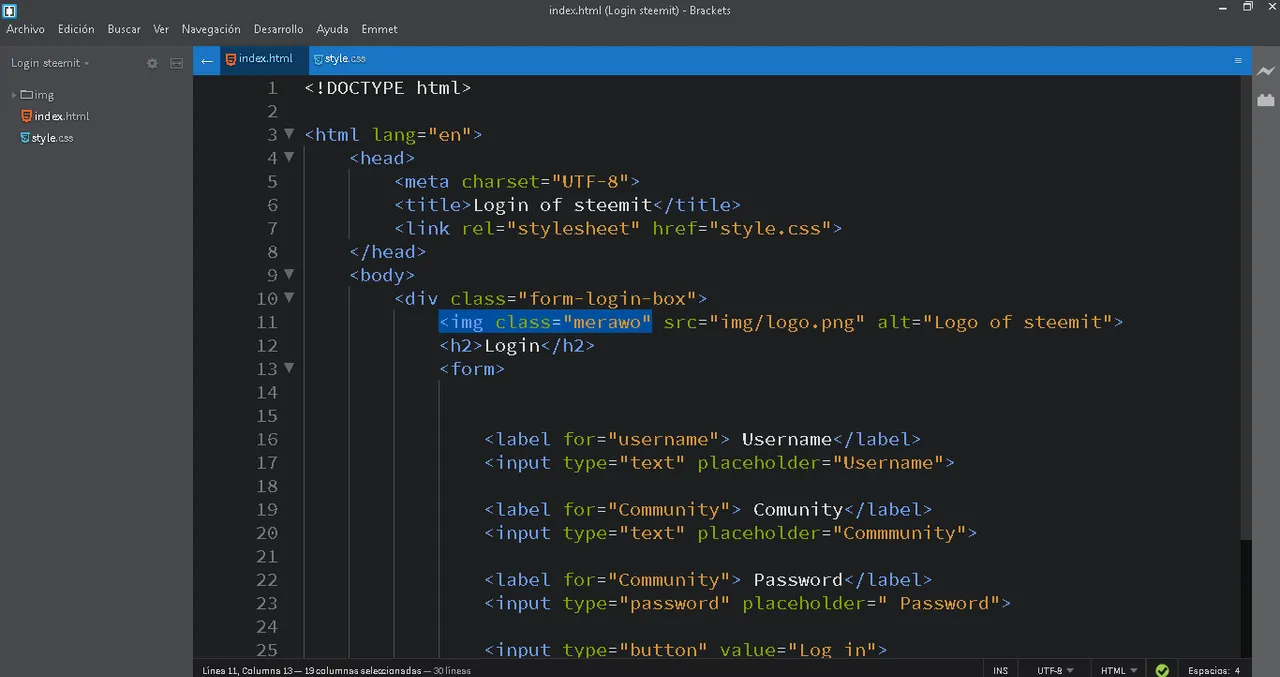
Task: Click the placeholder="Username" attribute on line 17
Action: coord(820,462)
